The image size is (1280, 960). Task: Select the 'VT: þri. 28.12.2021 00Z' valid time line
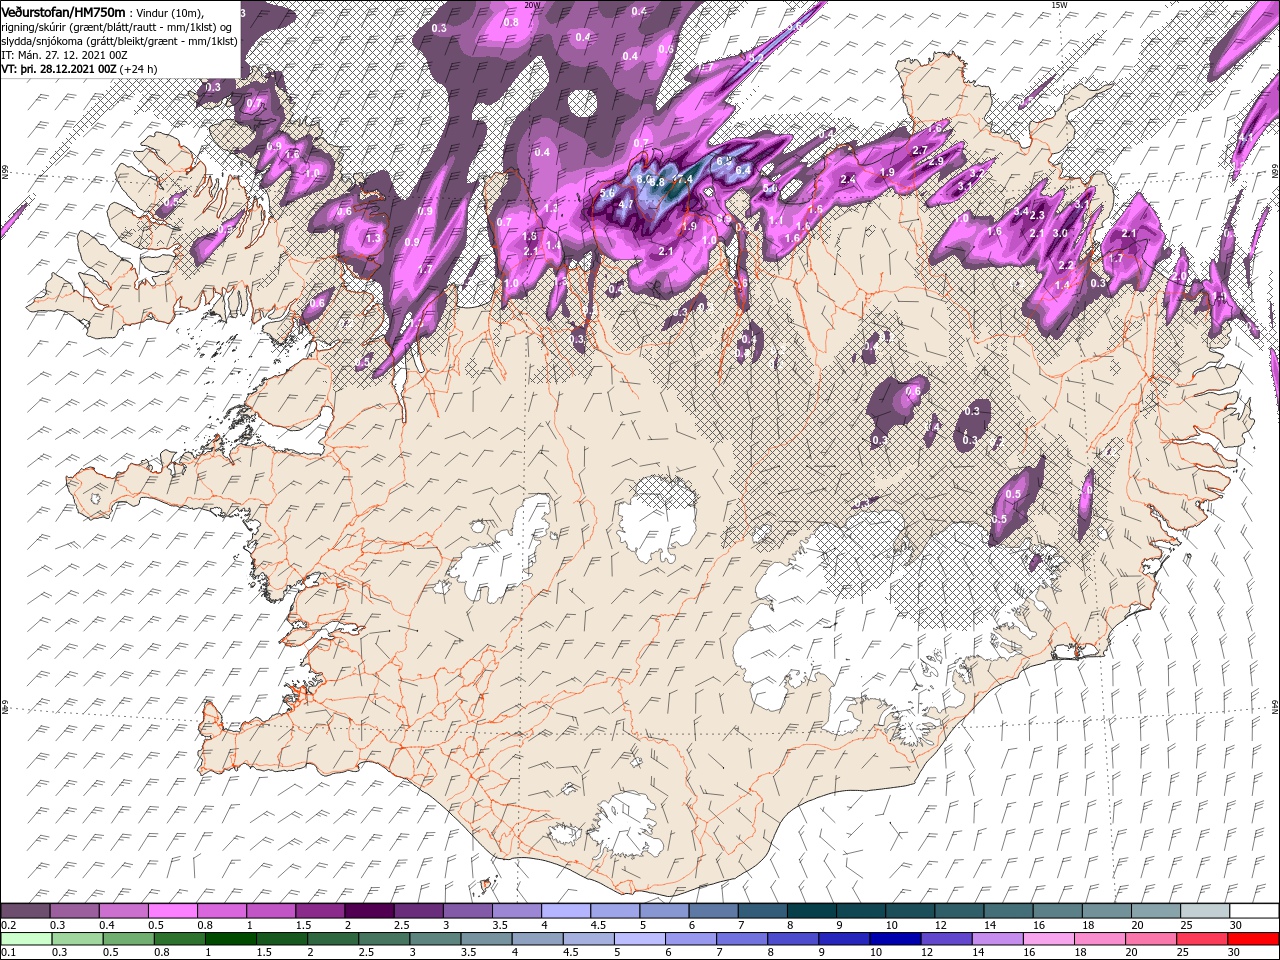[59, 69]
